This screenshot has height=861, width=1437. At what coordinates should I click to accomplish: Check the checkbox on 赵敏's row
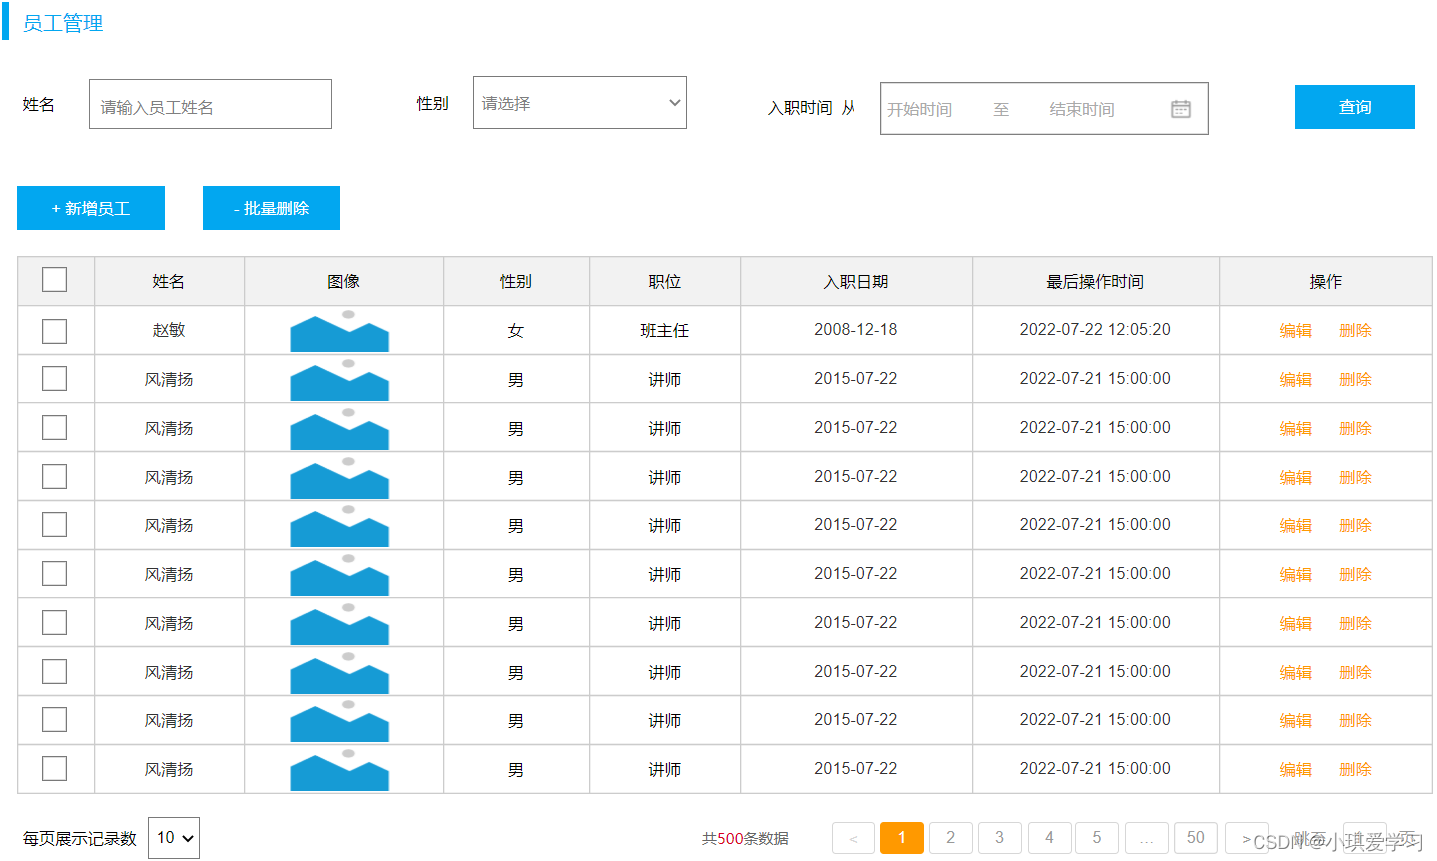coord(54,330)
